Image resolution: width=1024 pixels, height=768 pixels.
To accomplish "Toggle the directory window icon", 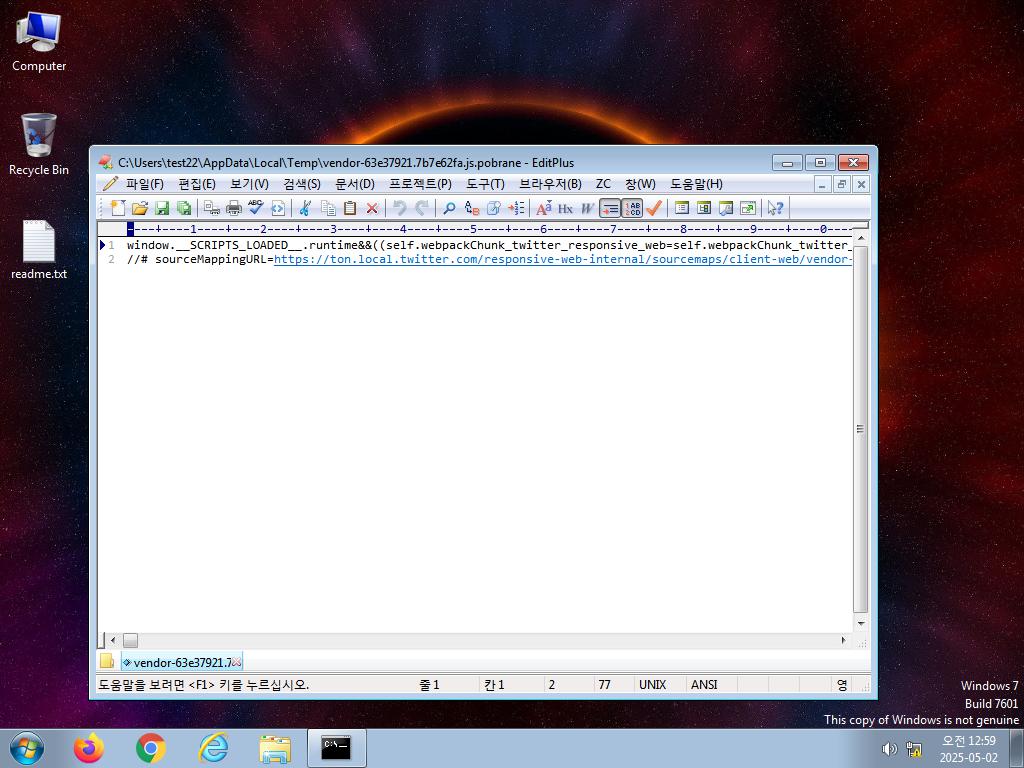I will point(682,208).
